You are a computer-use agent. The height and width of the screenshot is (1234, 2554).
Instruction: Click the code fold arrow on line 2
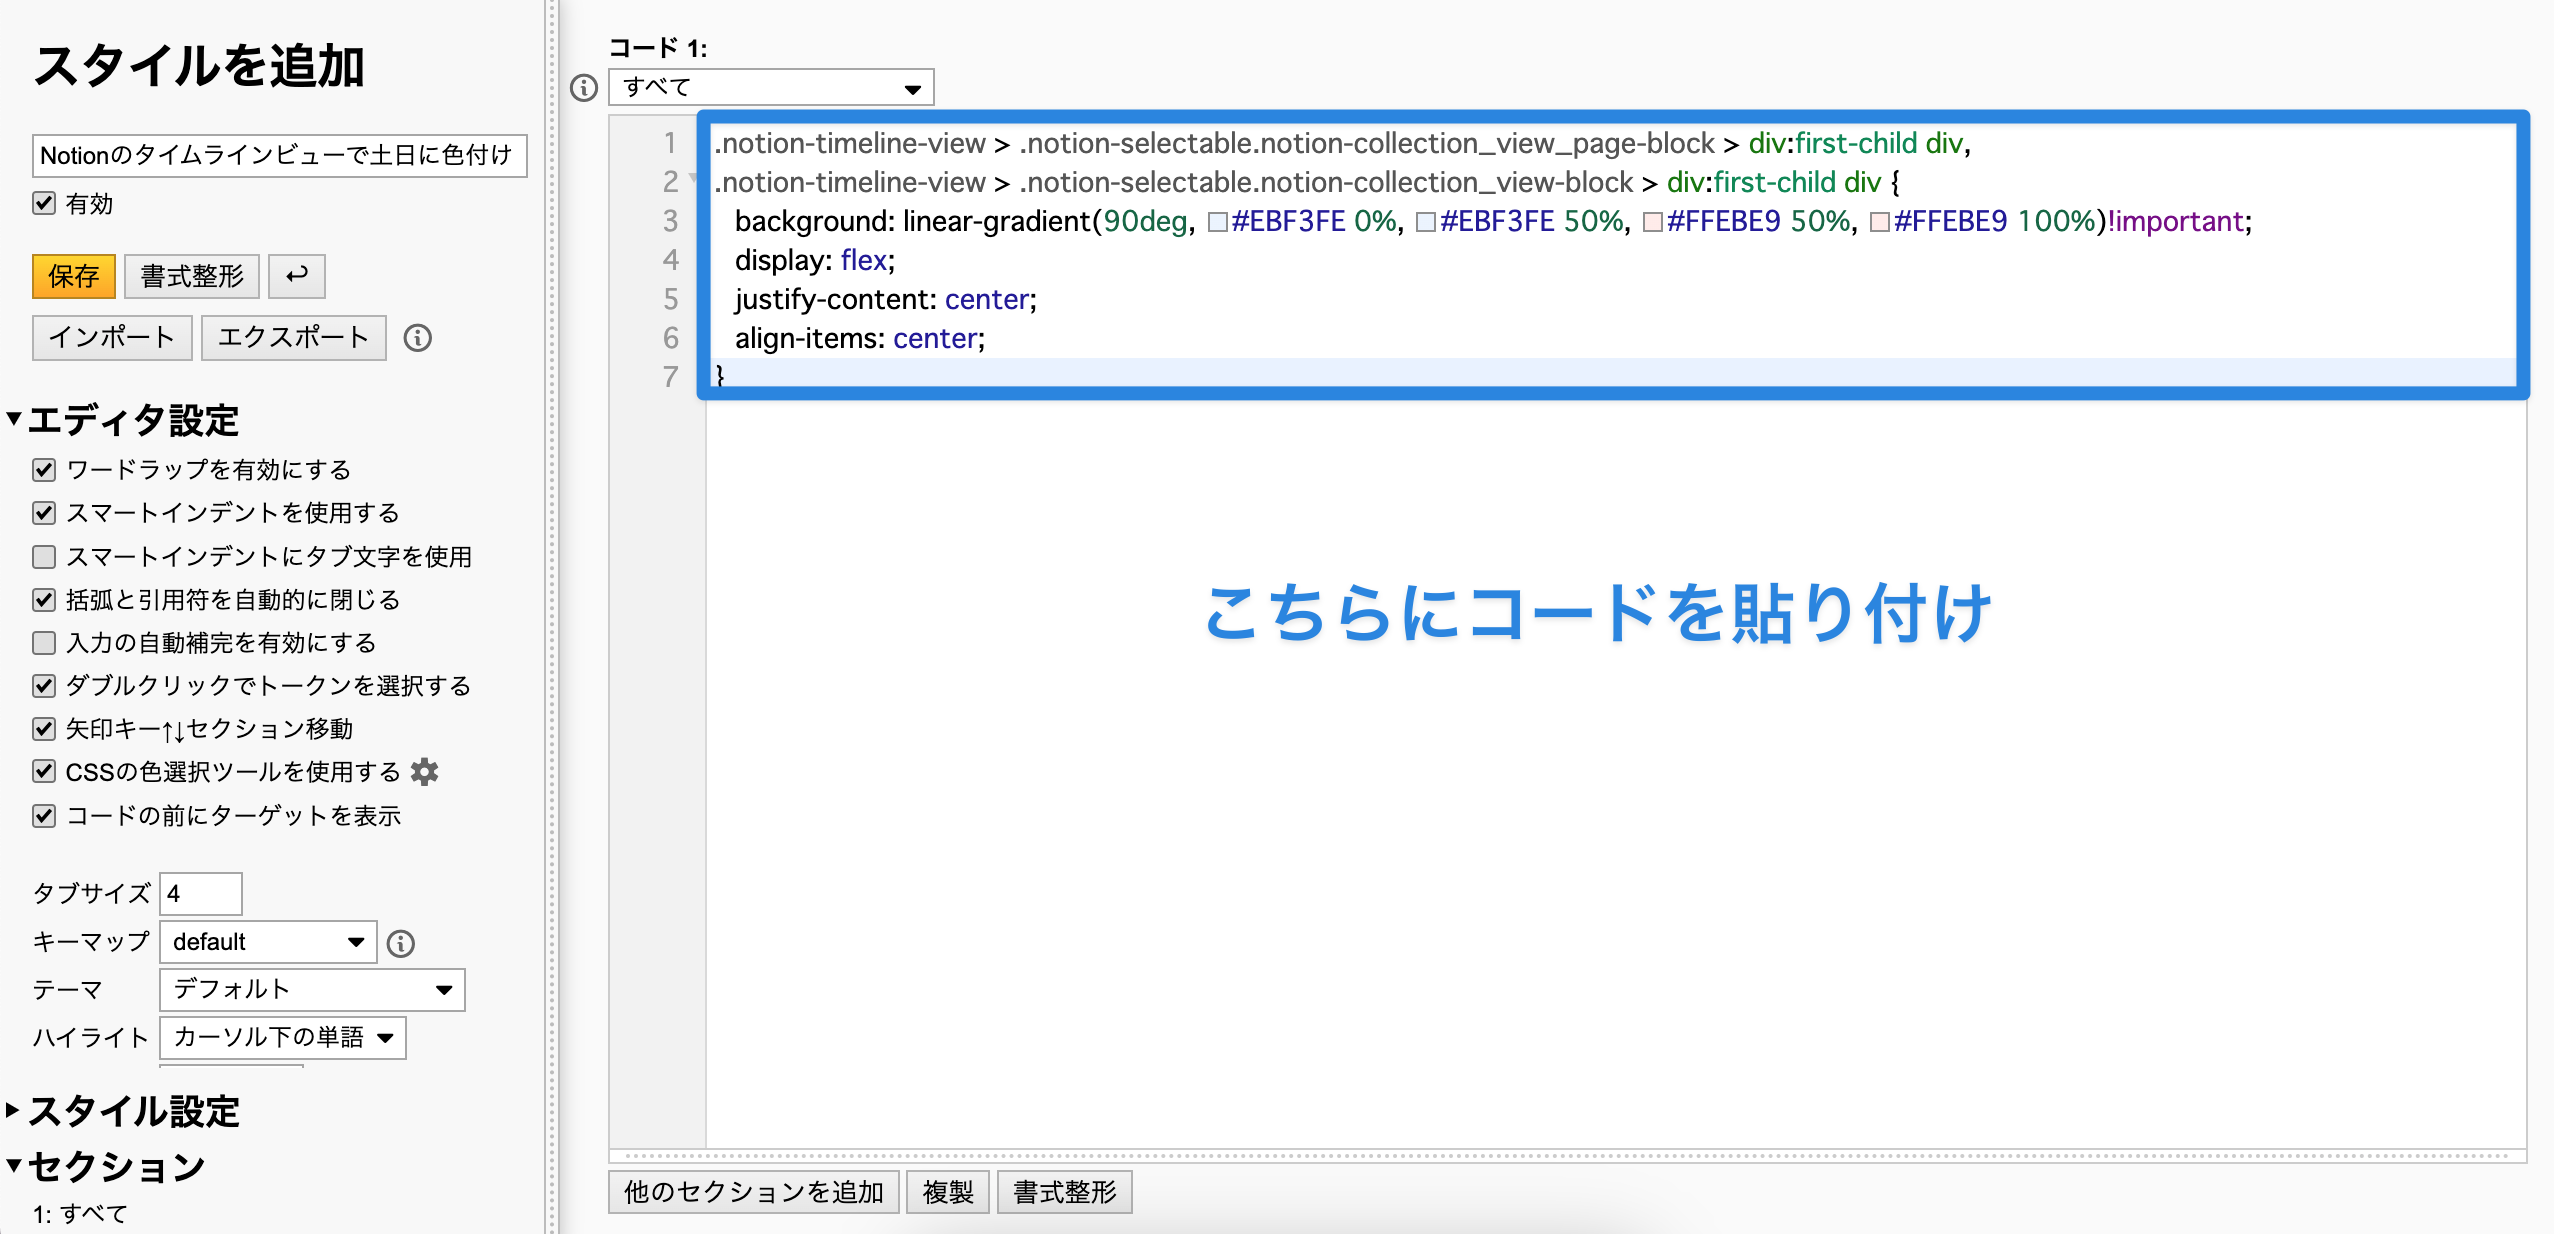694,180
